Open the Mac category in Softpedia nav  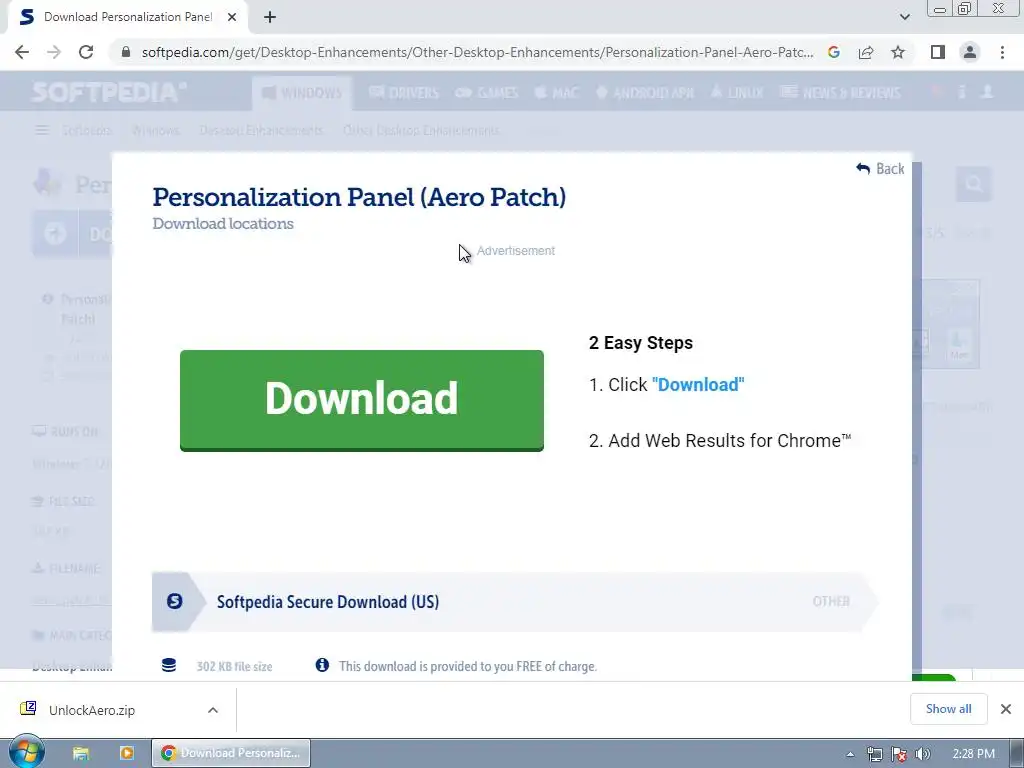(x=556, y=93)
